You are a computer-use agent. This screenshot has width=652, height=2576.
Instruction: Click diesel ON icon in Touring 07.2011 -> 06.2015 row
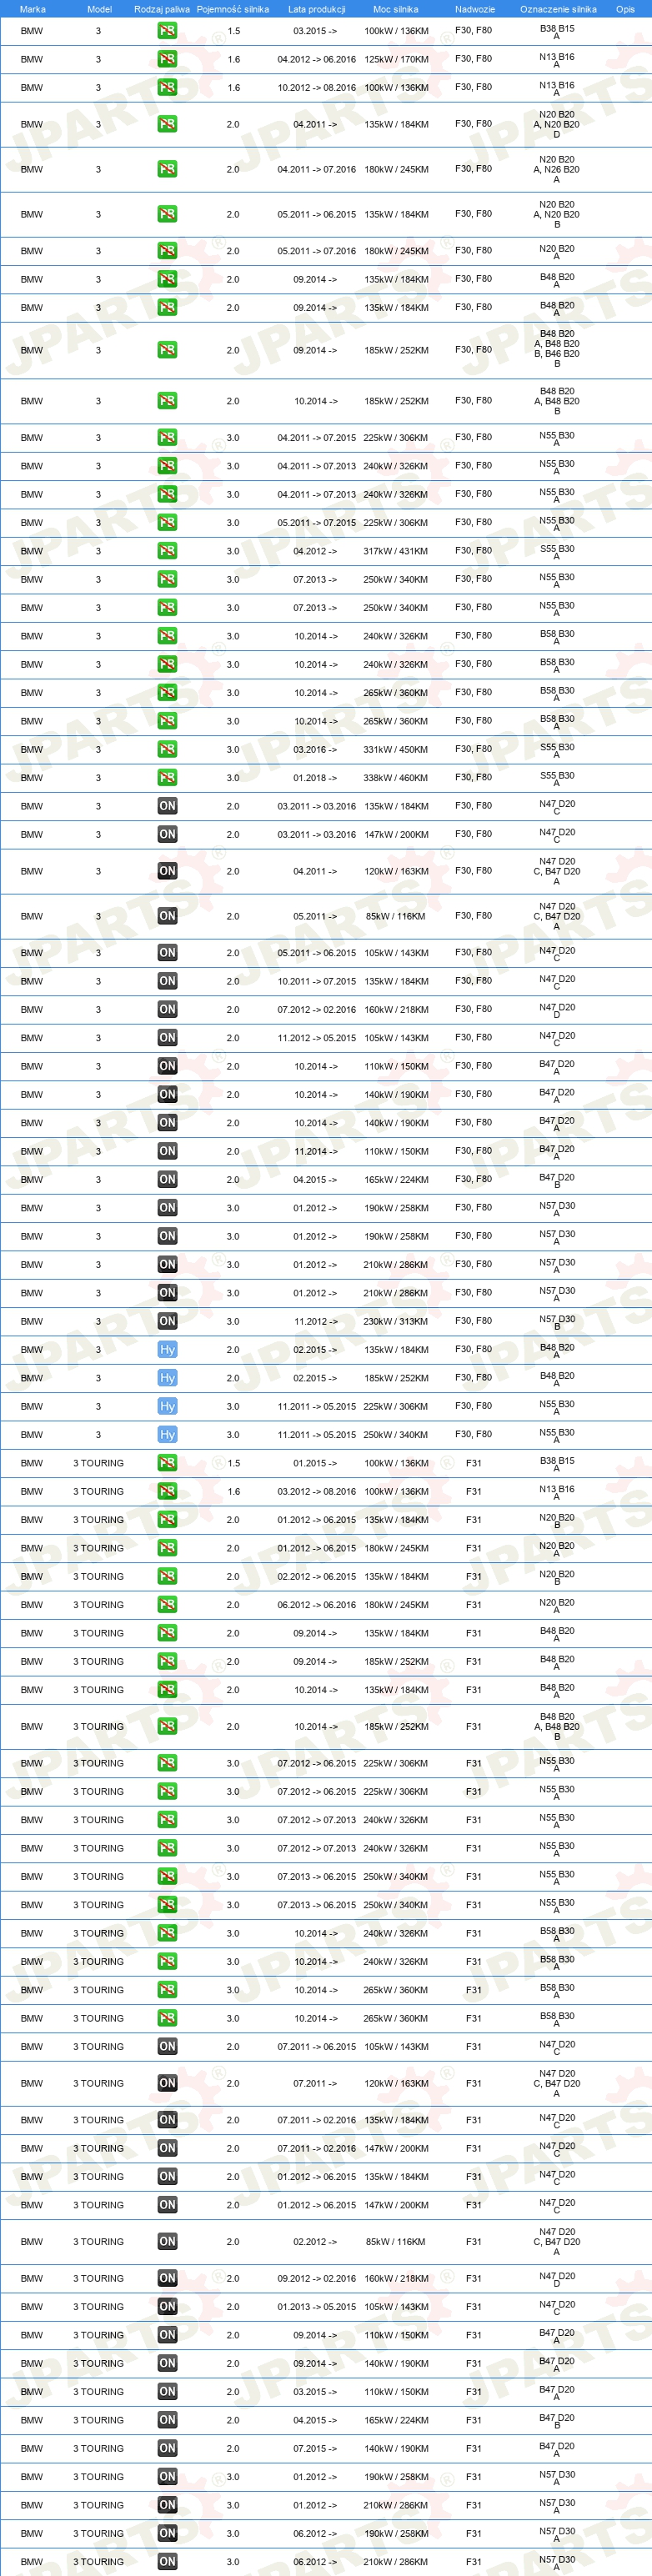tap(167, 2046)
